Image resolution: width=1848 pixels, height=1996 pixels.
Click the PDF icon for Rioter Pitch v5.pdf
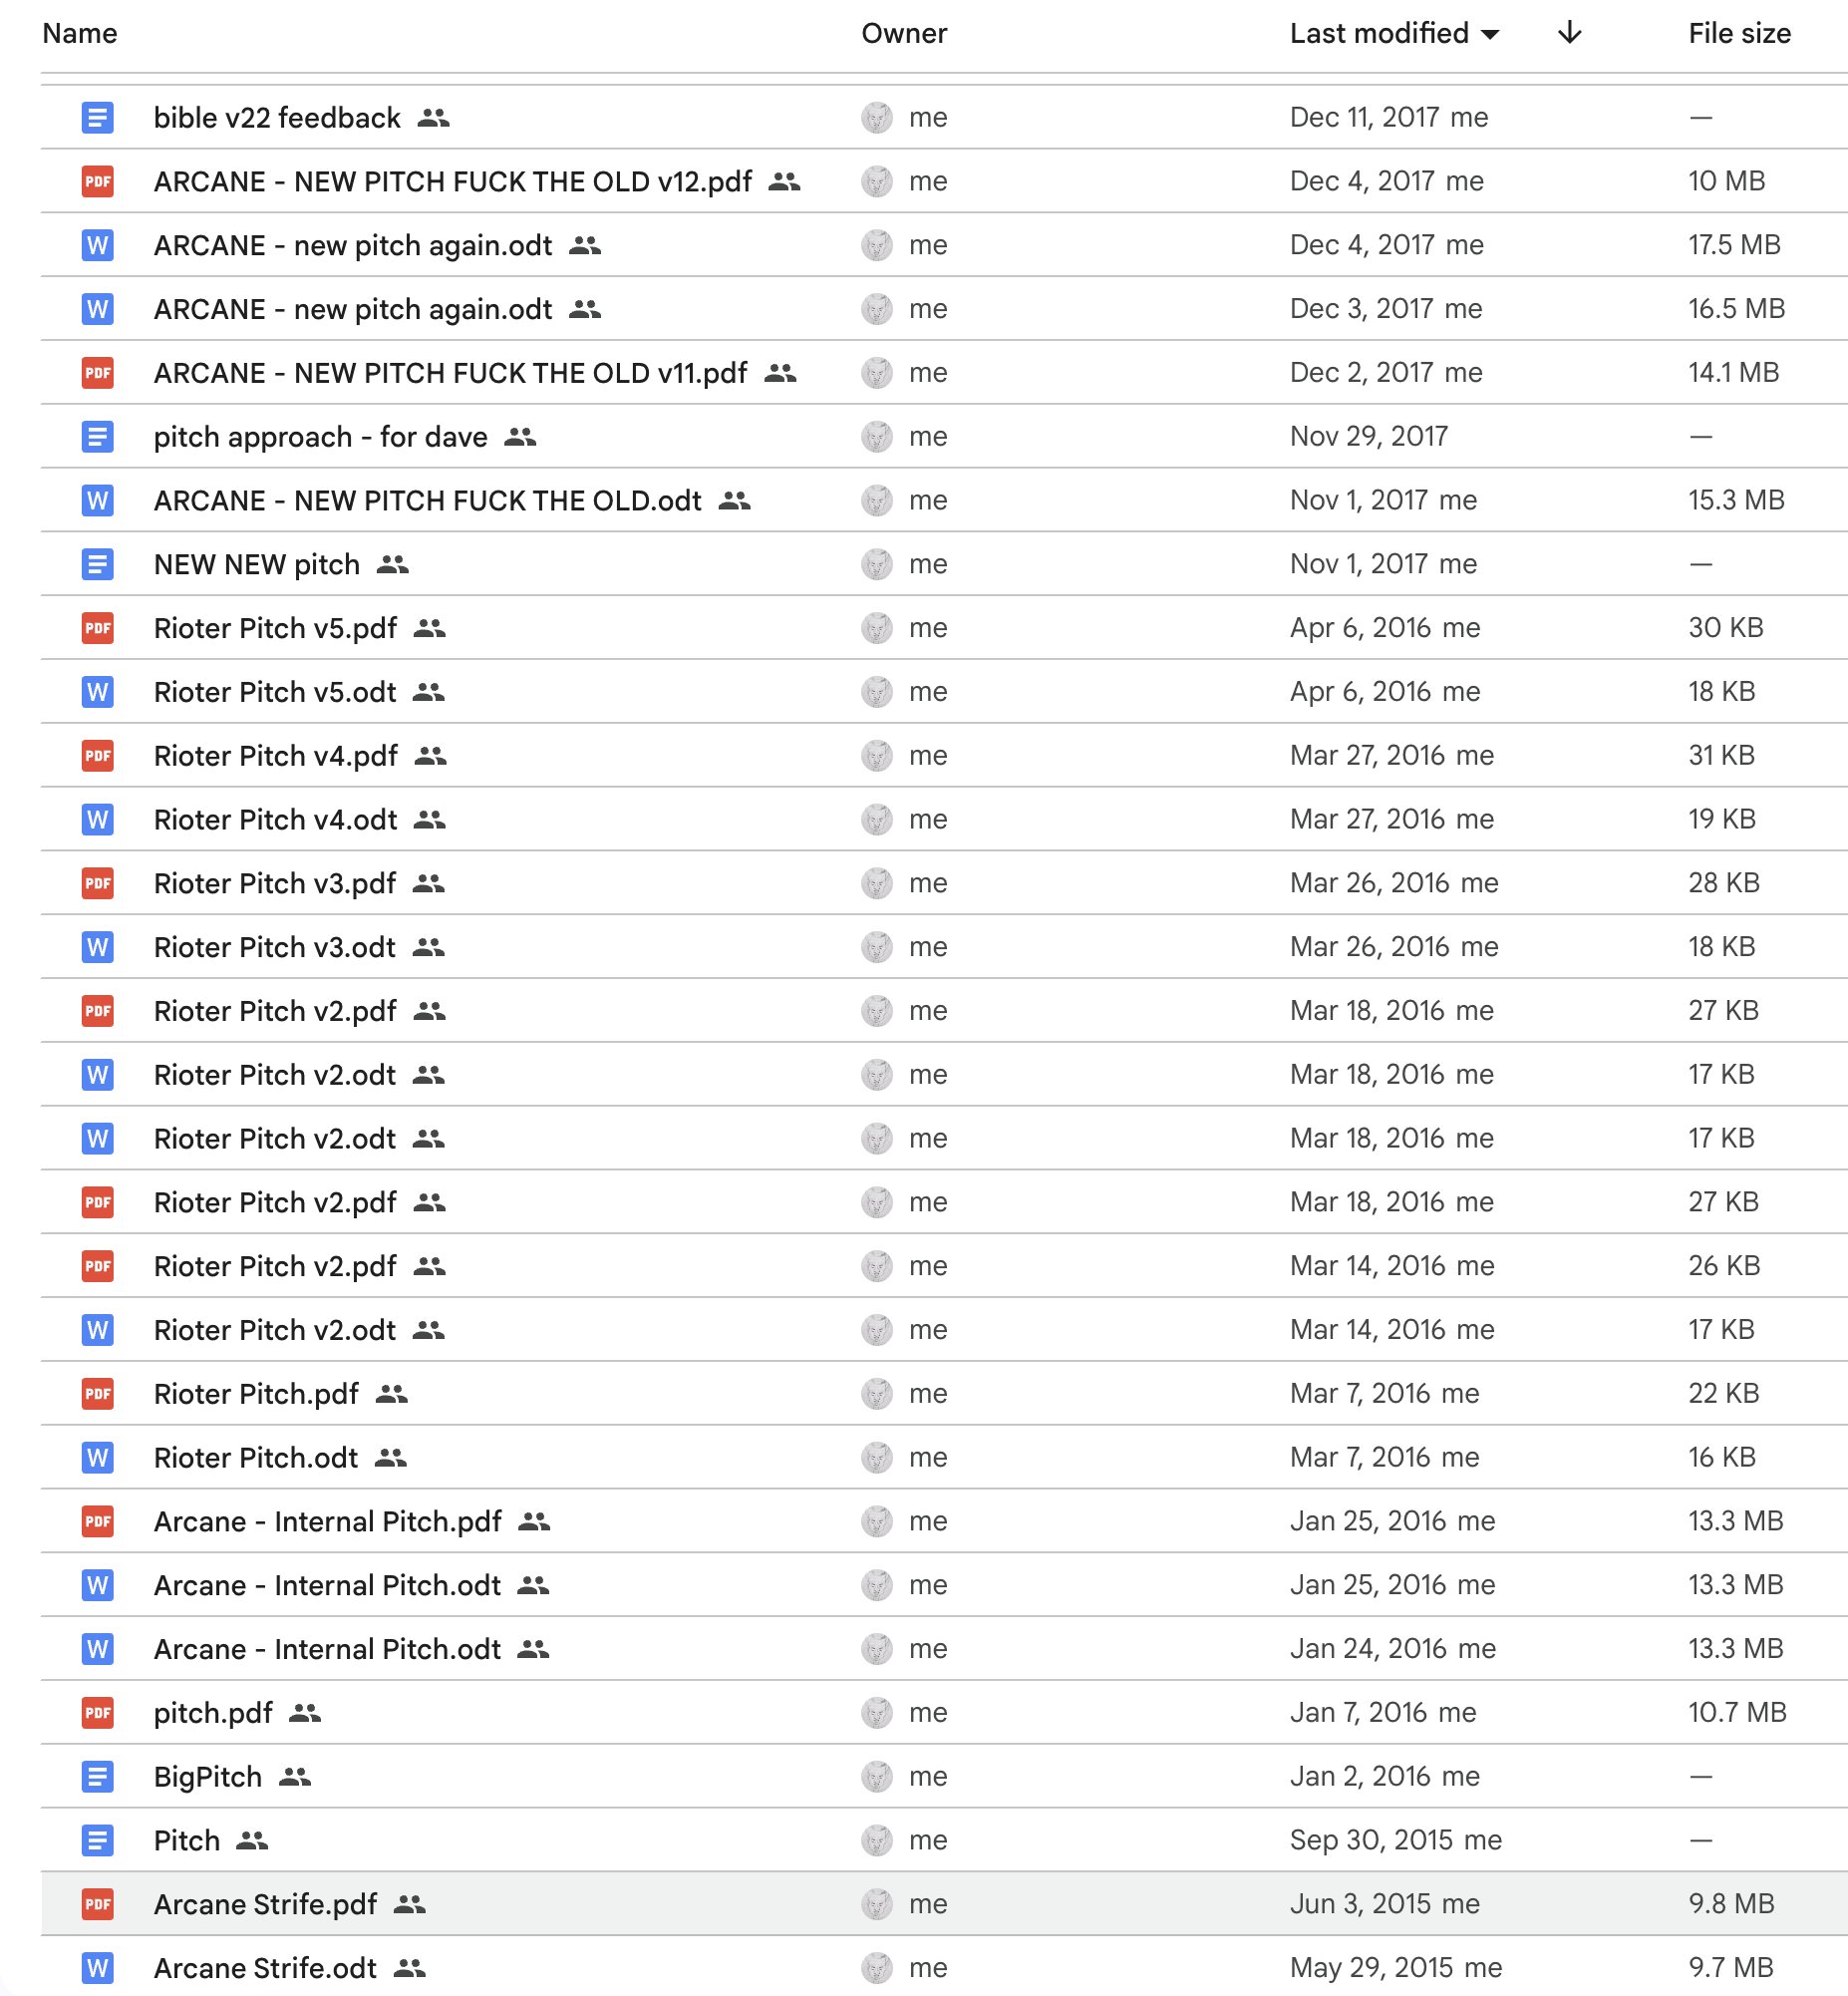coord(97,628)
